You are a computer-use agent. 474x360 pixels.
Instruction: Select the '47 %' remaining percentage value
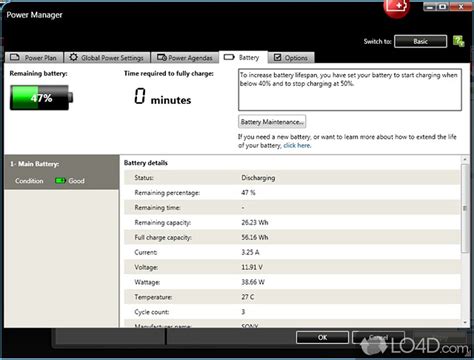pyautogui.click(x=248, y=193)
